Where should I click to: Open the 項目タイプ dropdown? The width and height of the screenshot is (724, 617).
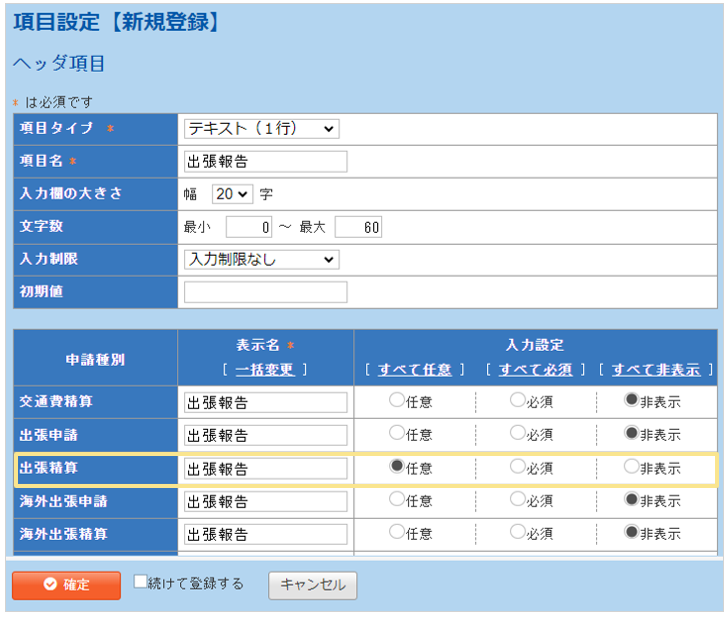pyautogui.click(x=262, y=129)
